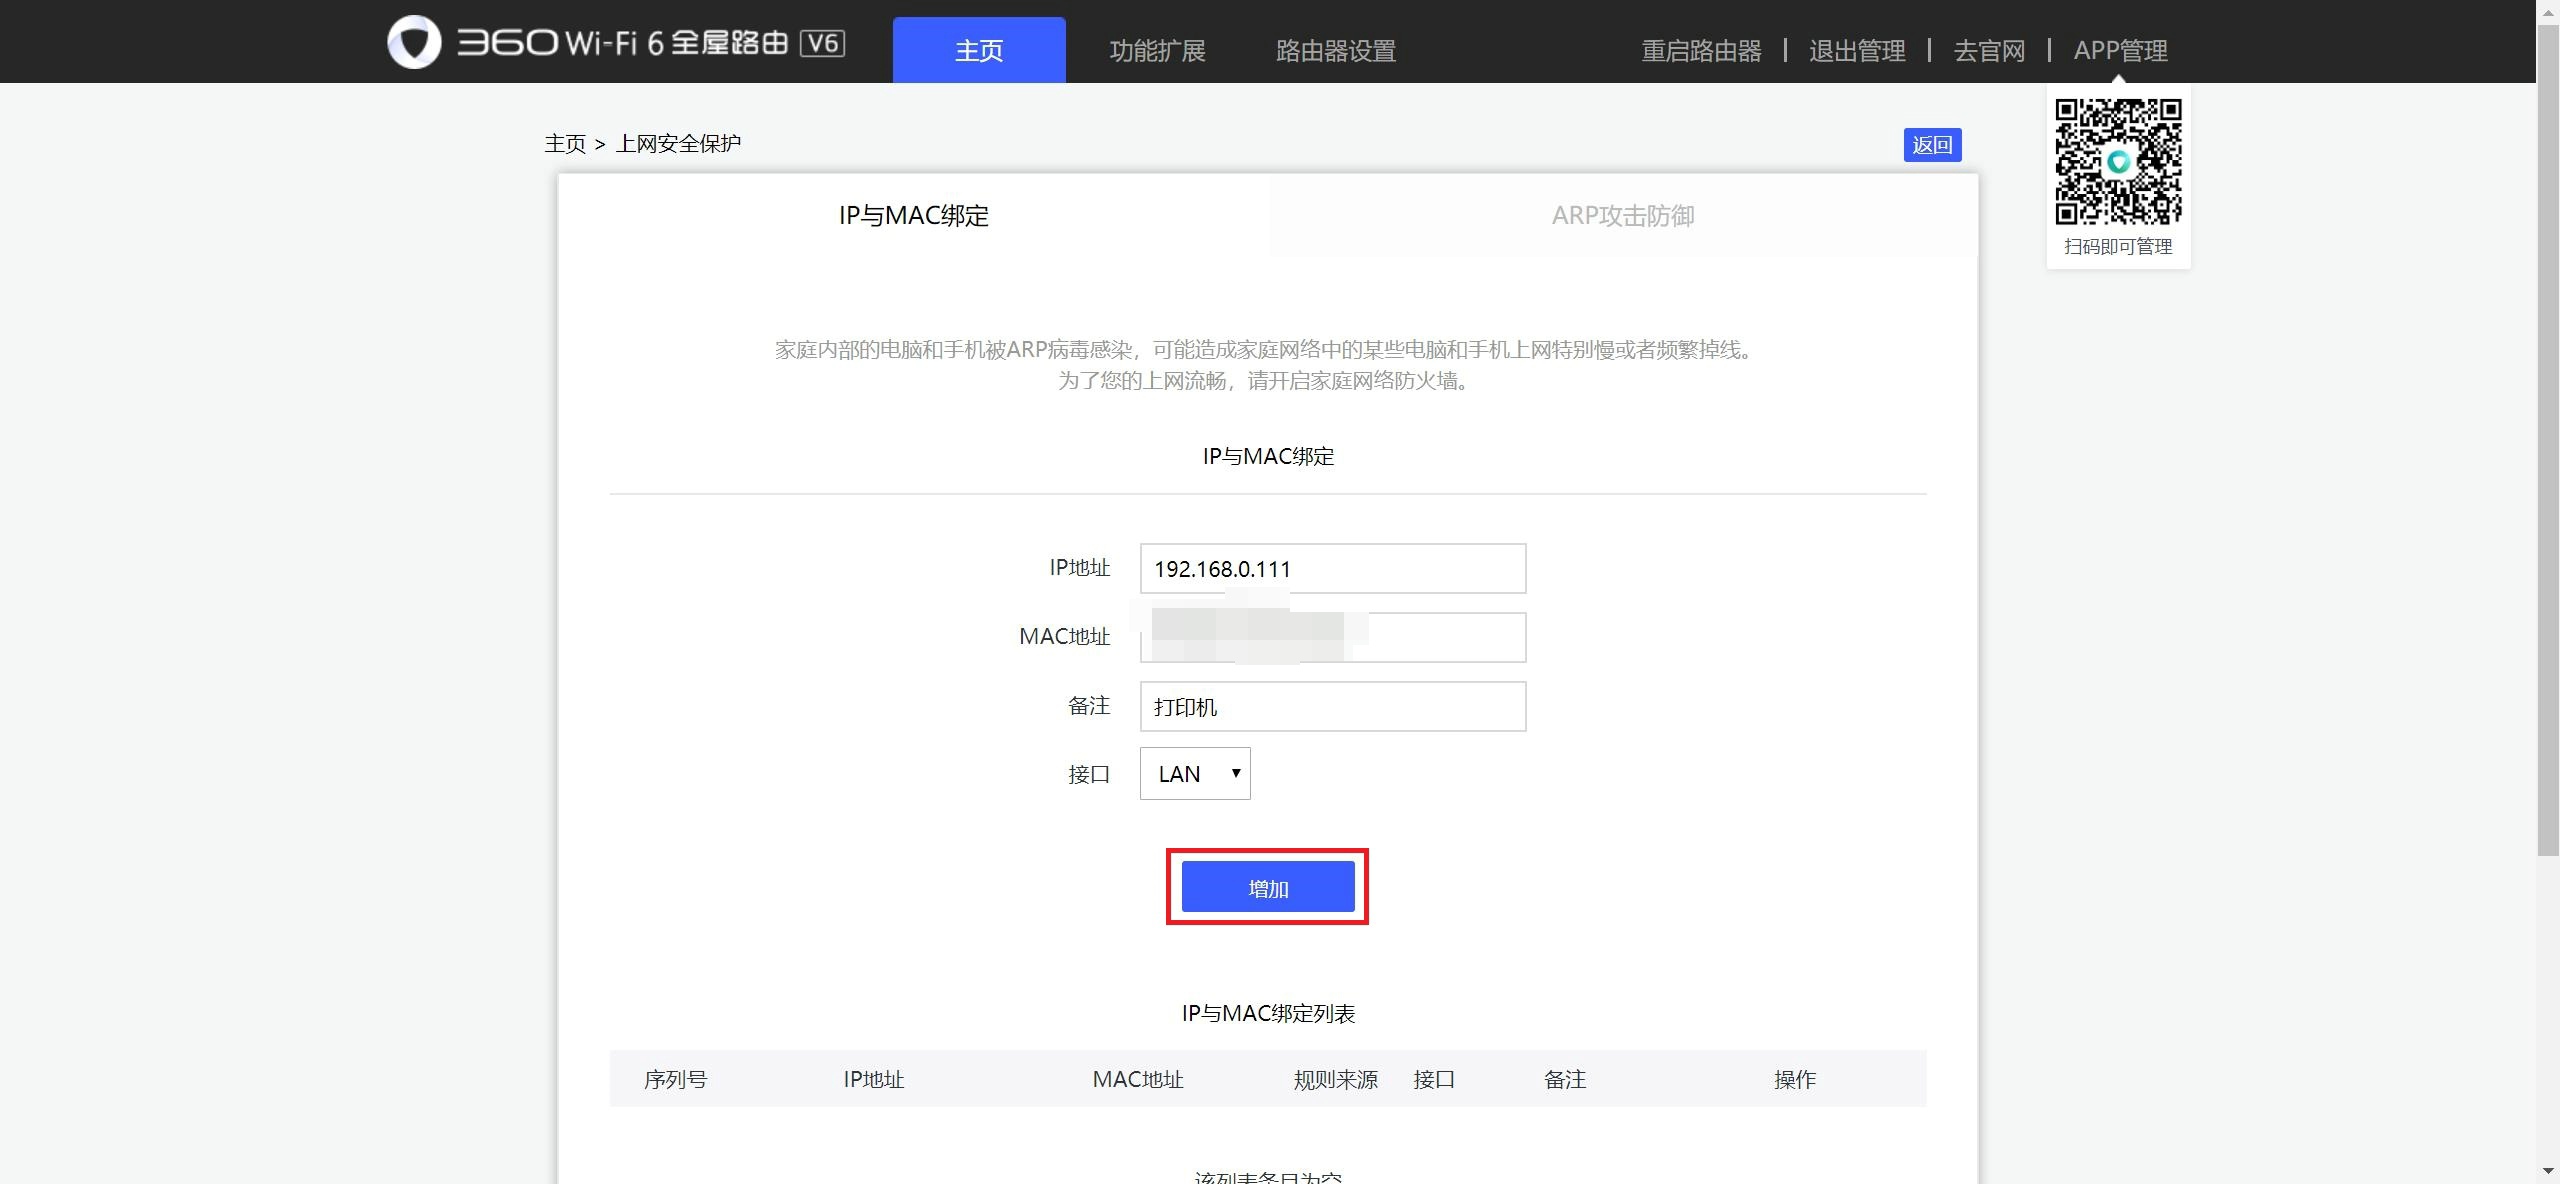Expand the 接口 LAN dropdown
2560x1184 pixels.
(1194, 773)
